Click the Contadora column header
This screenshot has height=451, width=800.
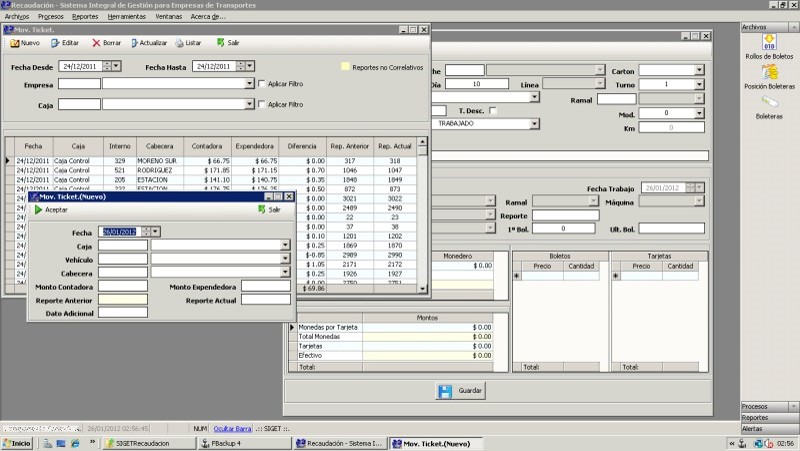[x=207, y=146]
